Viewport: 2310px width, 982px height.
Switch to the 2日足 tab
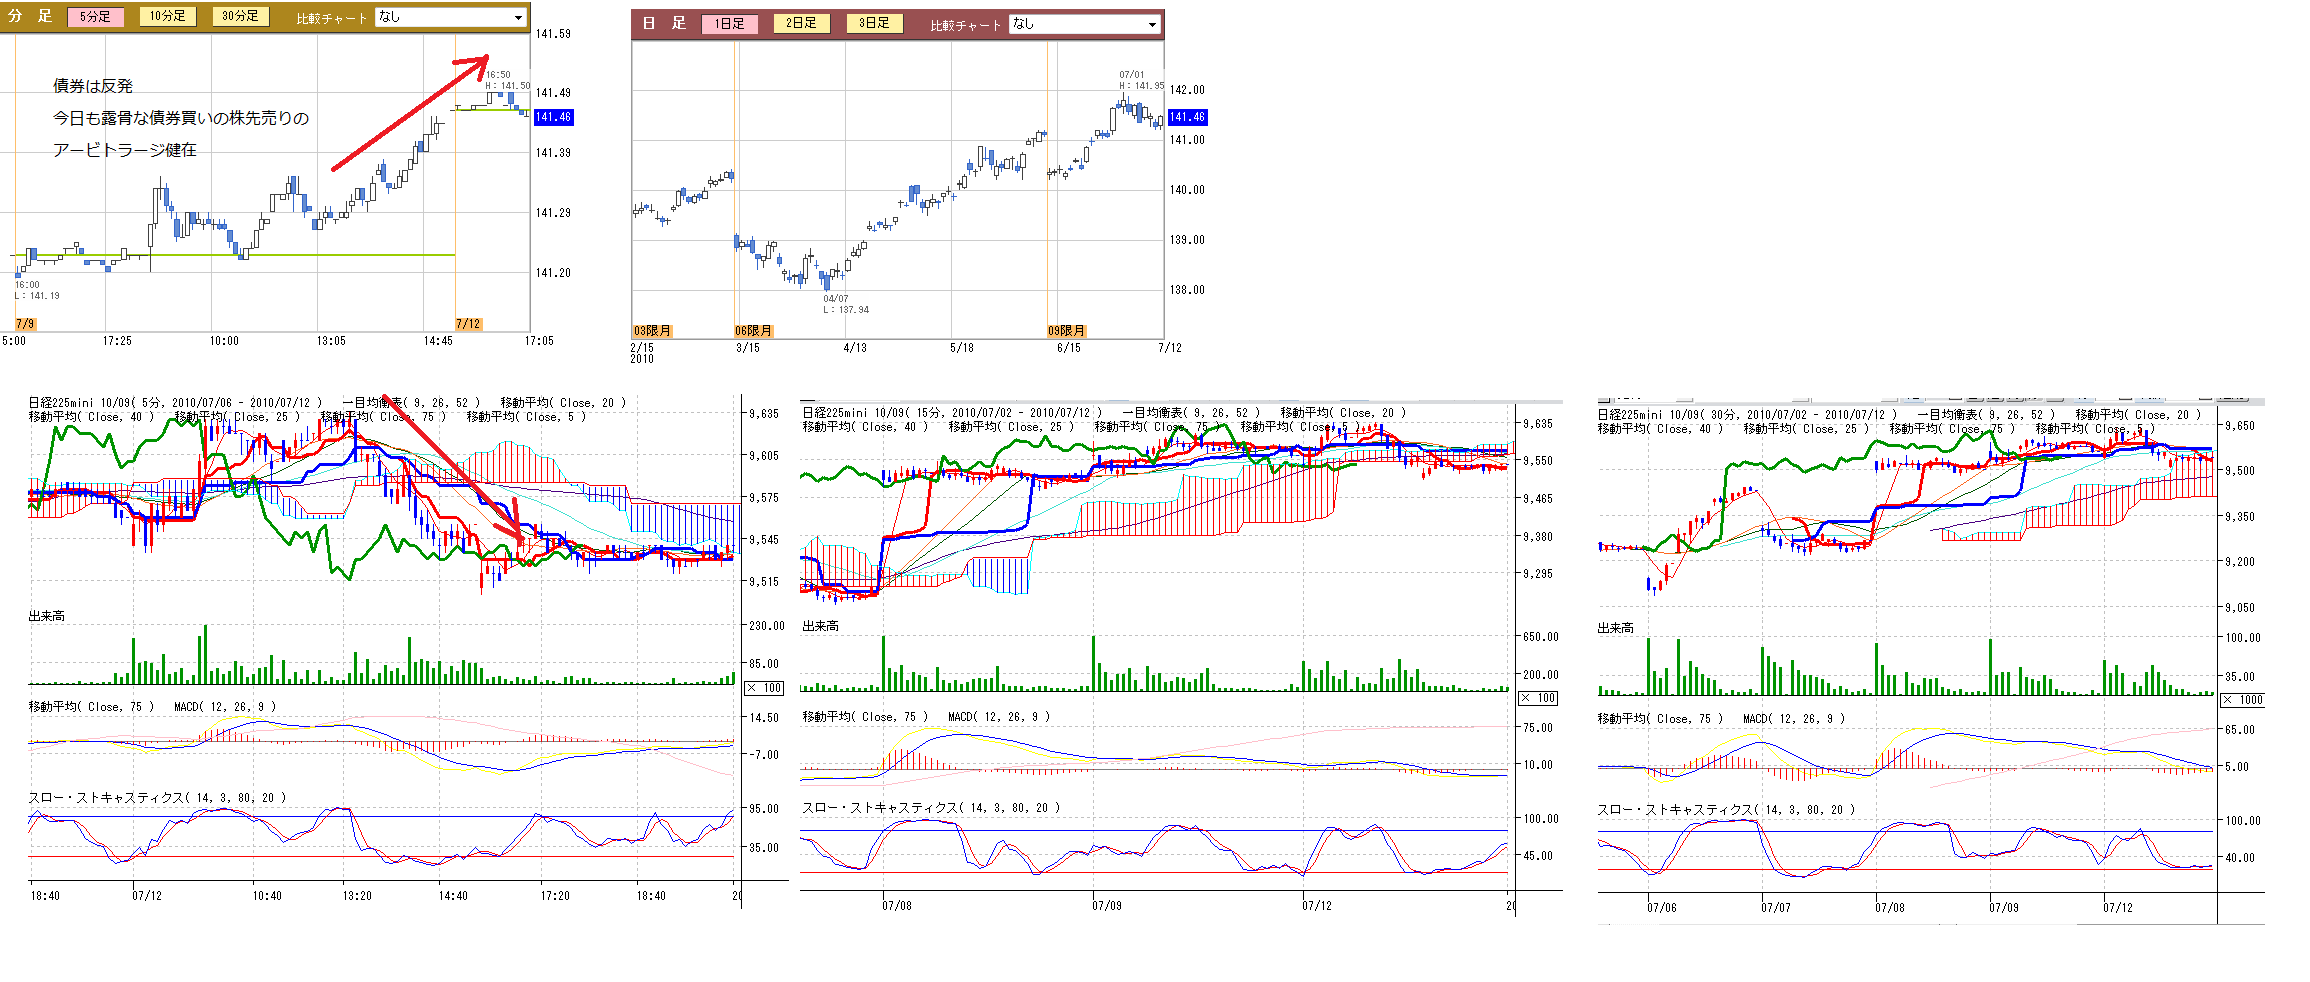(801, 24)
